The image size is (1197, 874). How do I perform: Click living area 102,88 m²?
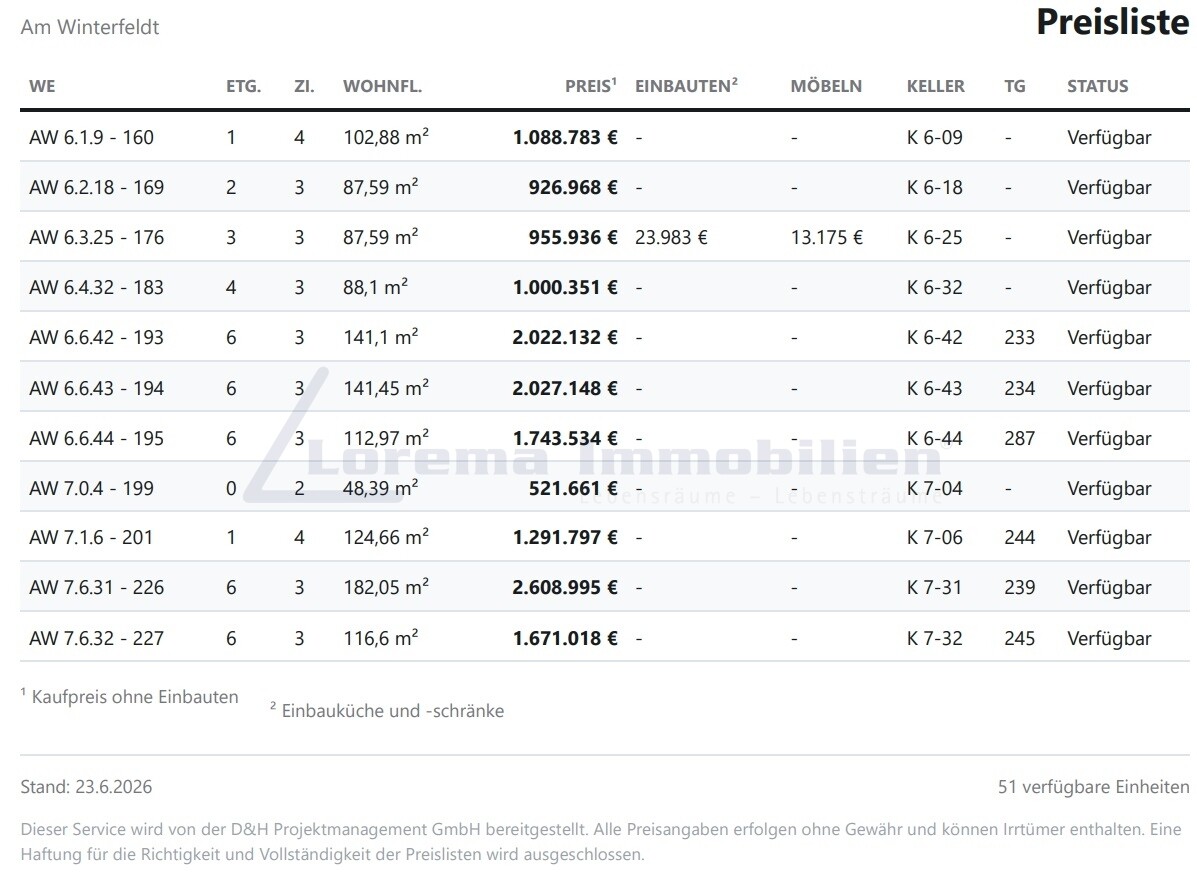tap(386, 137)
